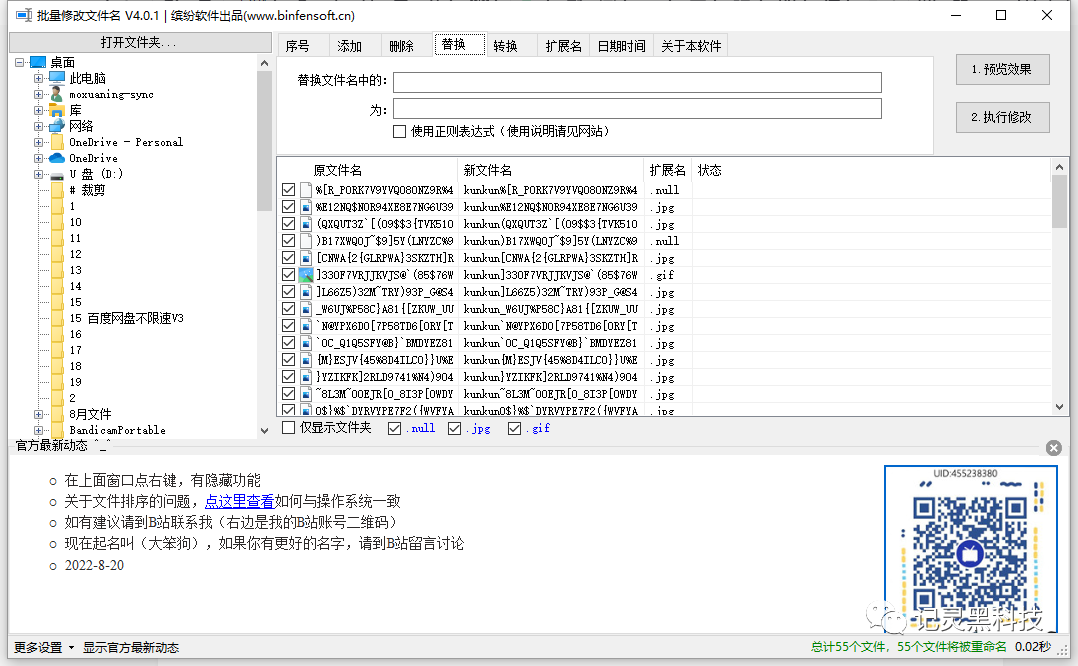Select the 此电脑 computer icon in the tree

(x=58, y=79)
